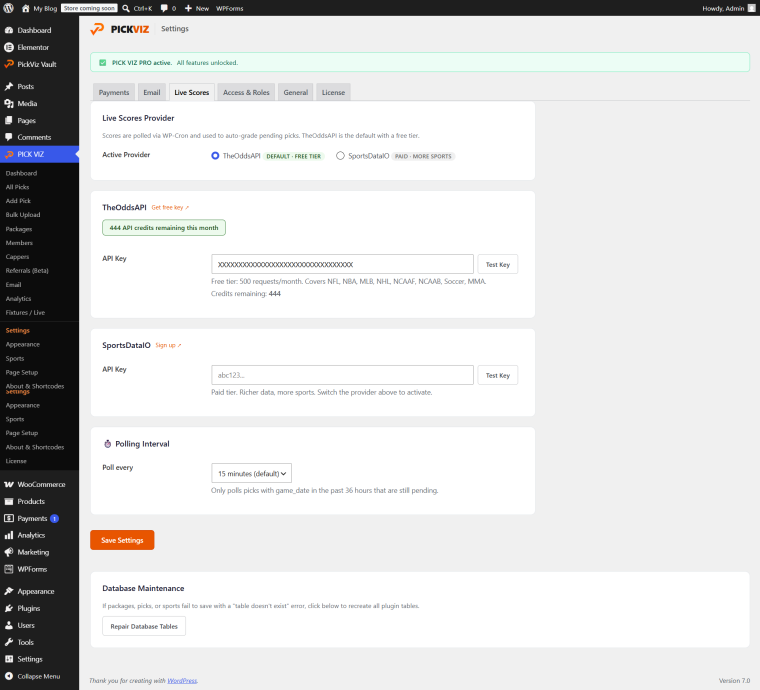This screenshot has height=690, width=760.
Task: Click the Posts pin icon
Action: click(9, 86)
